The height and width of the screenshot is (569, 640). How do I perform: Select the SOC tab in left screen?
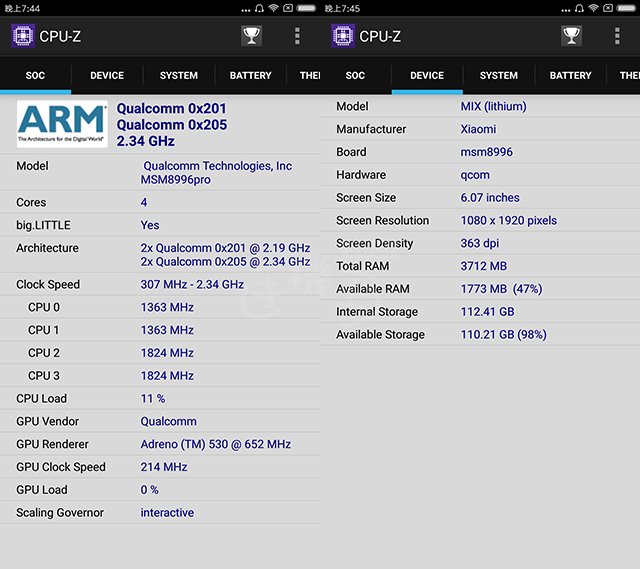click(36, 76)
